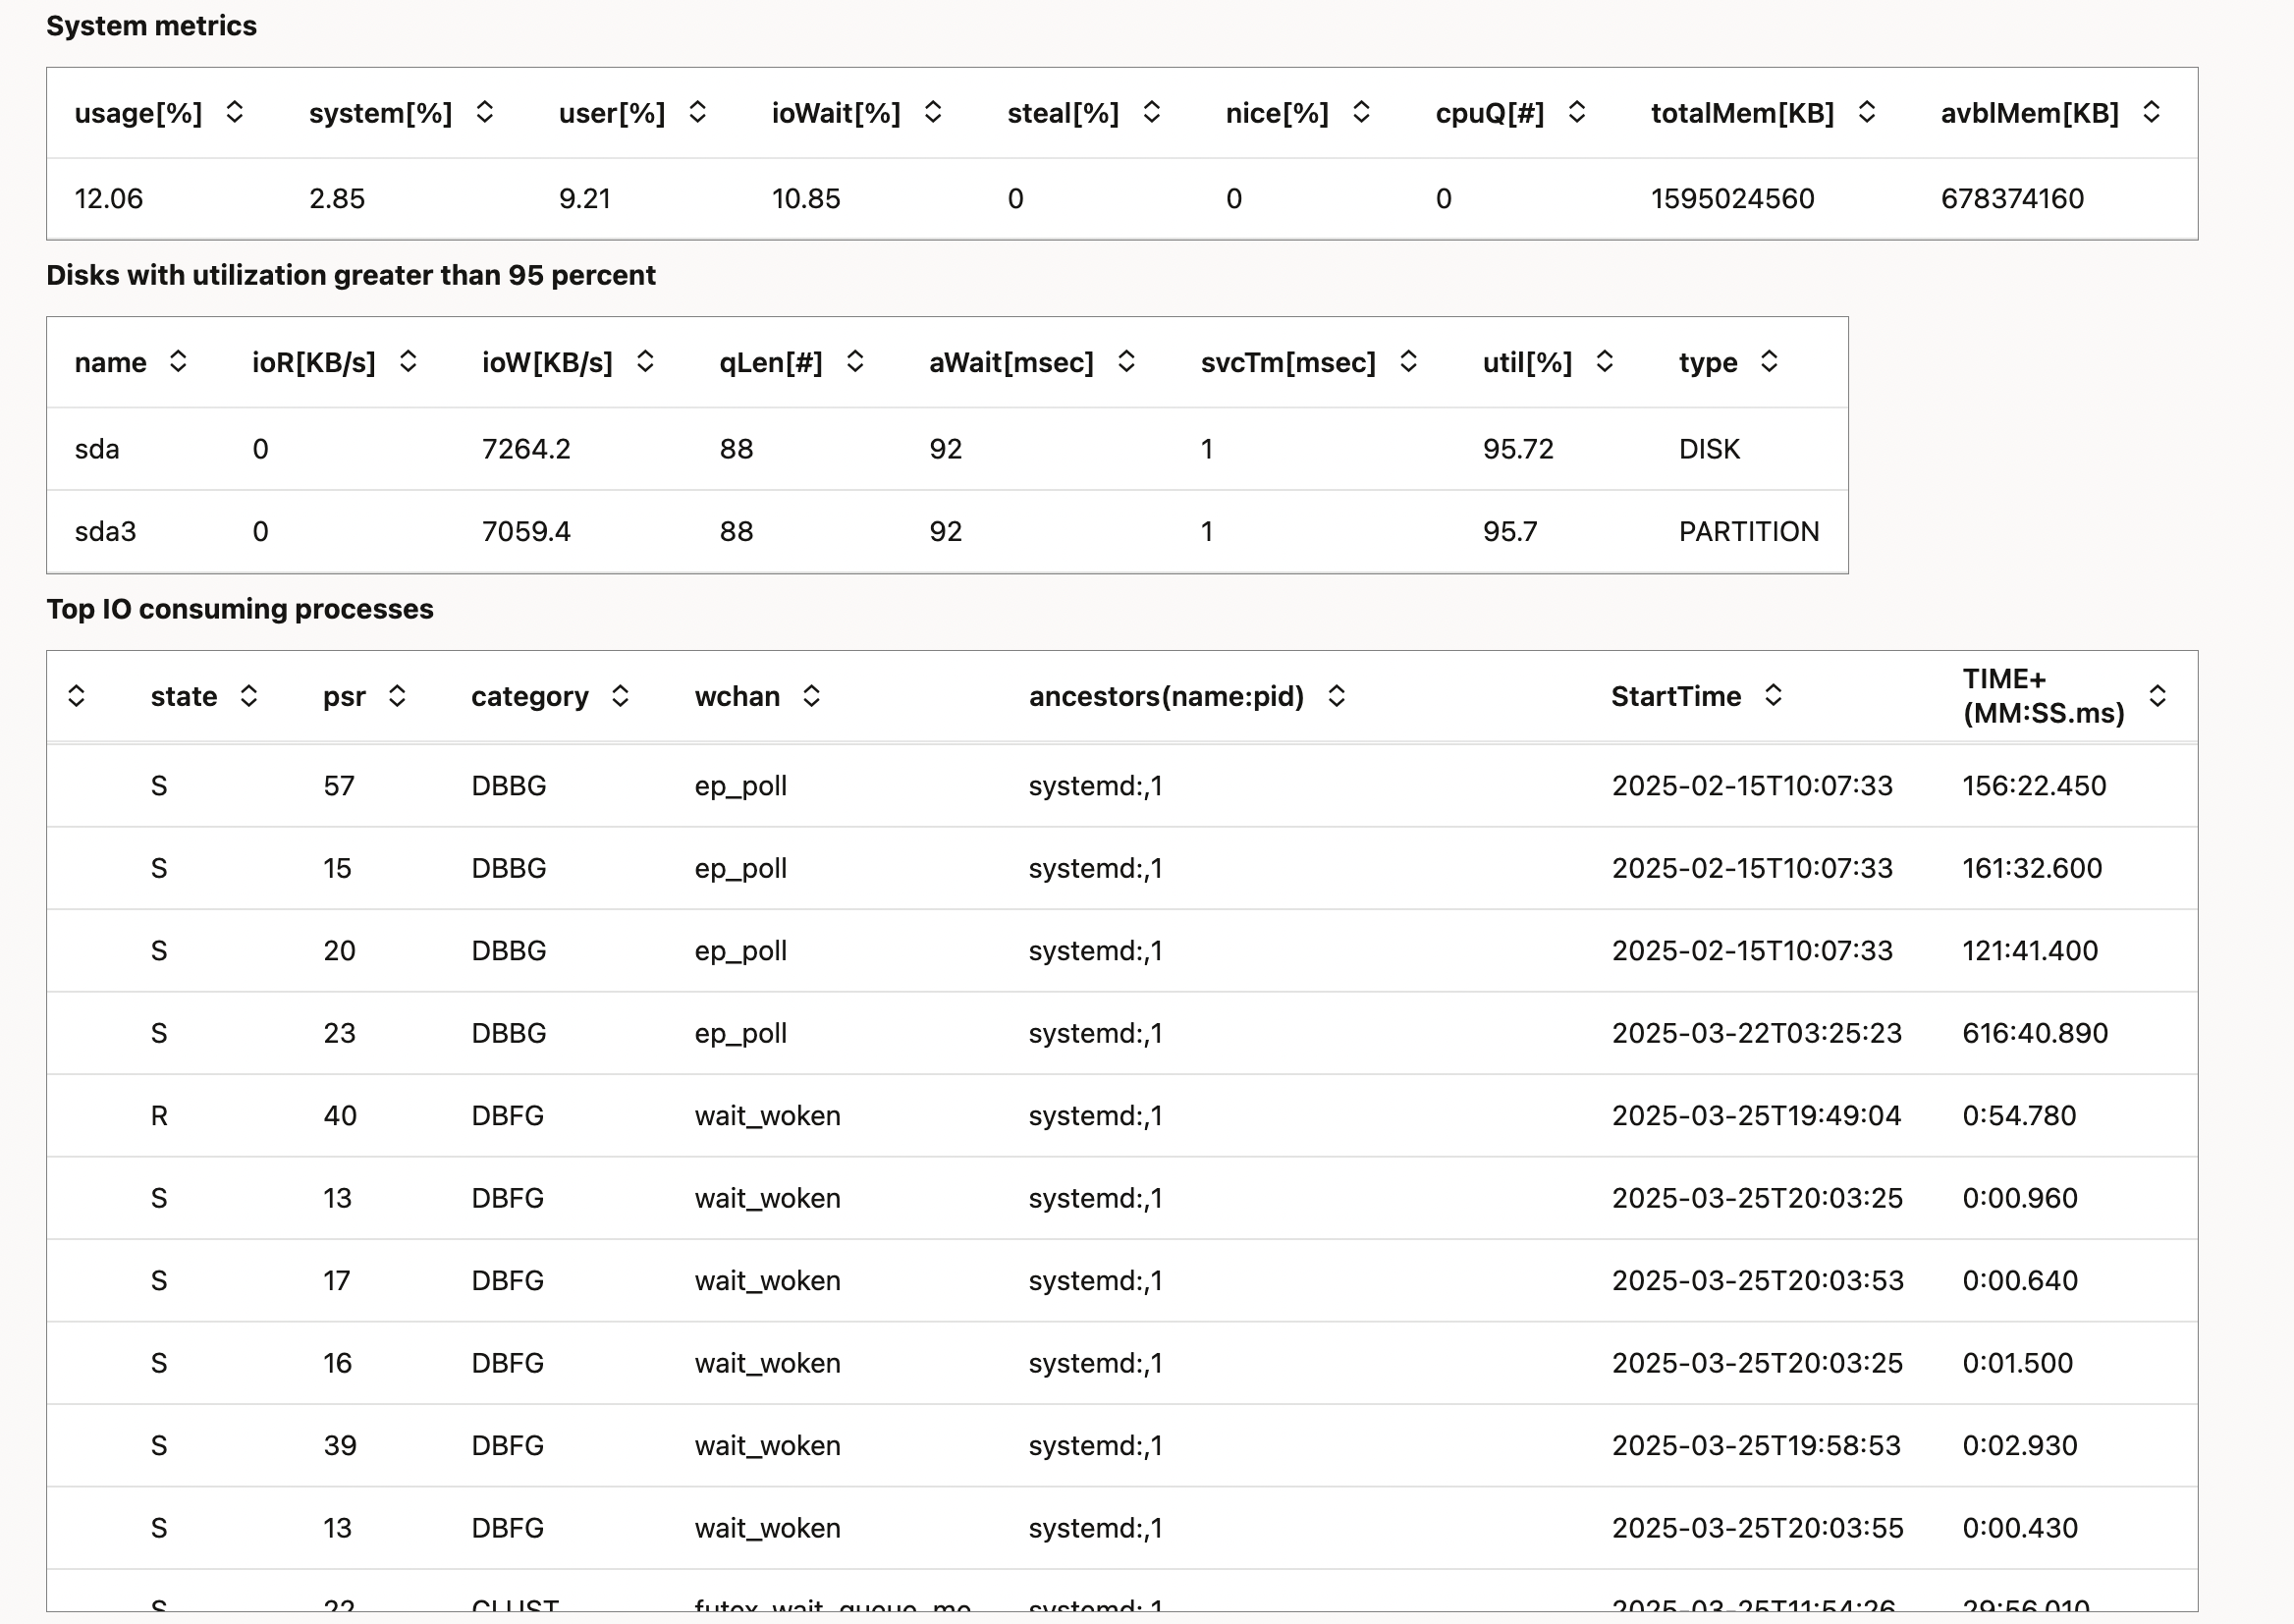Screen dimensions: 2294x1624
Task: Click StartTime 2025-03-22T03:25:23
Action: 1756,1033
